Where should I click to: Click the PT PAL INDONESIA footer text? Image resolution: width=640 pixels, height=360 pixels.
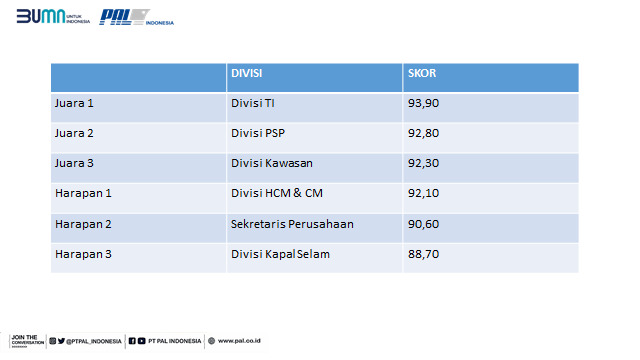click(x=175, y=341)
